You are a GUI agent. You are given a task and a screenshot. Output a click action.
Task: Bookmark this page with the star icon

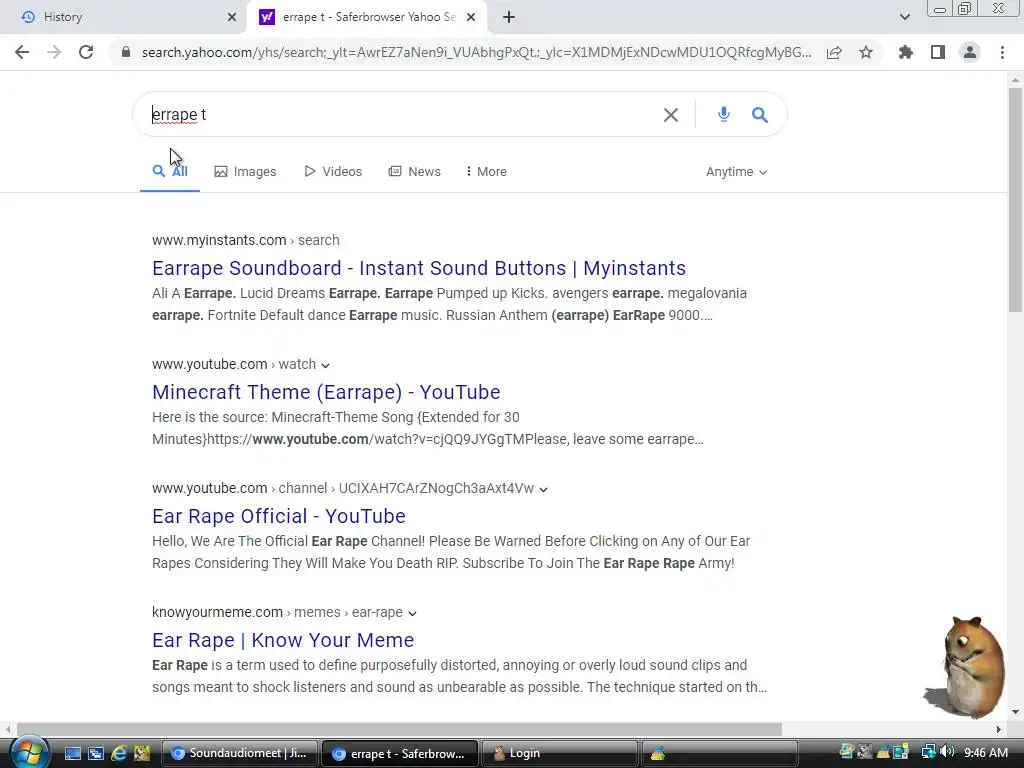pos(866,52)
